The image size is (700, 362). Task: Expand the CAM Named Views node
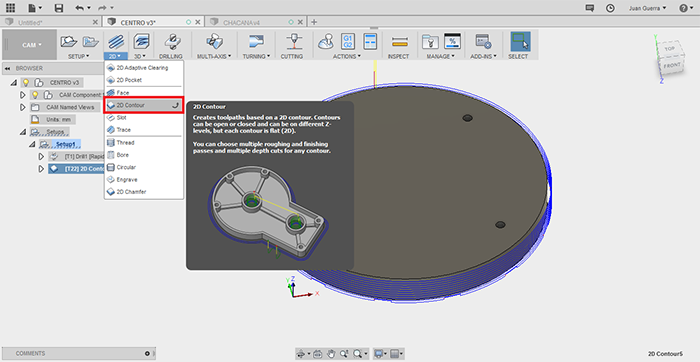(22, 107)
